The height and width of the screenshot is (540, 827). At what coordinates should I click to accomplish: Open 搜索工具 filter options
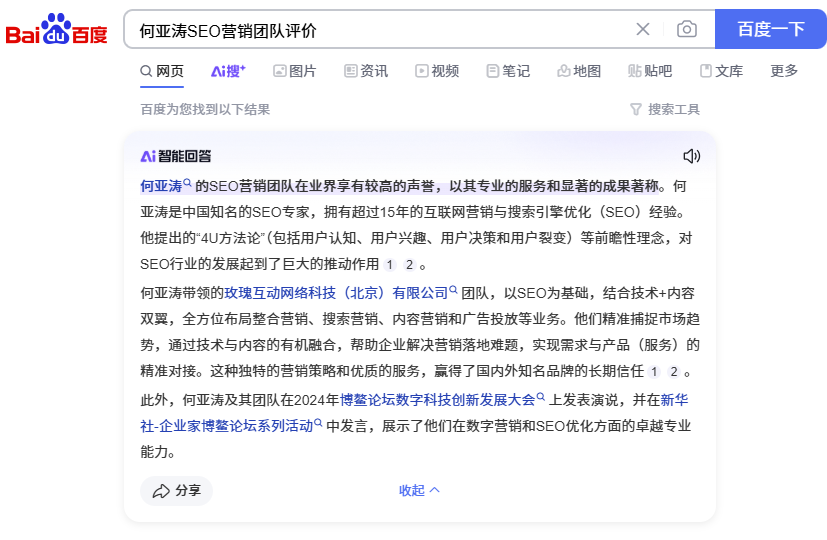pos(665,109)
